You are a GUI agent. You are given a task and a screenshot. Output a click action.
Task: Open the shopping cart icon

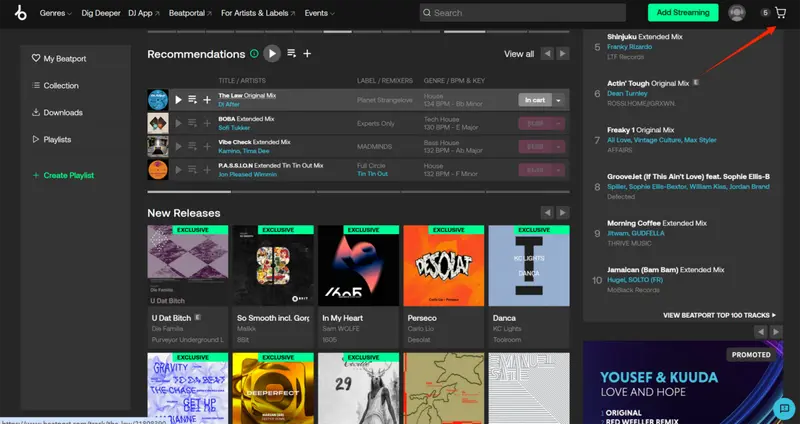point(780,13)
